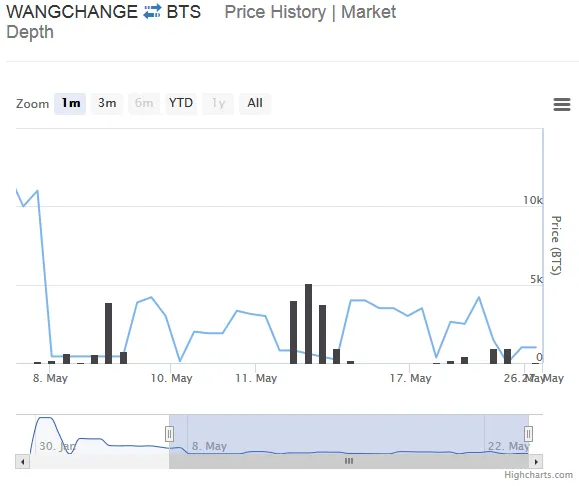The height and width of the screenshot is (486, 579).
Task: Select the 1m zoom range
Action: tap(70, 103)
